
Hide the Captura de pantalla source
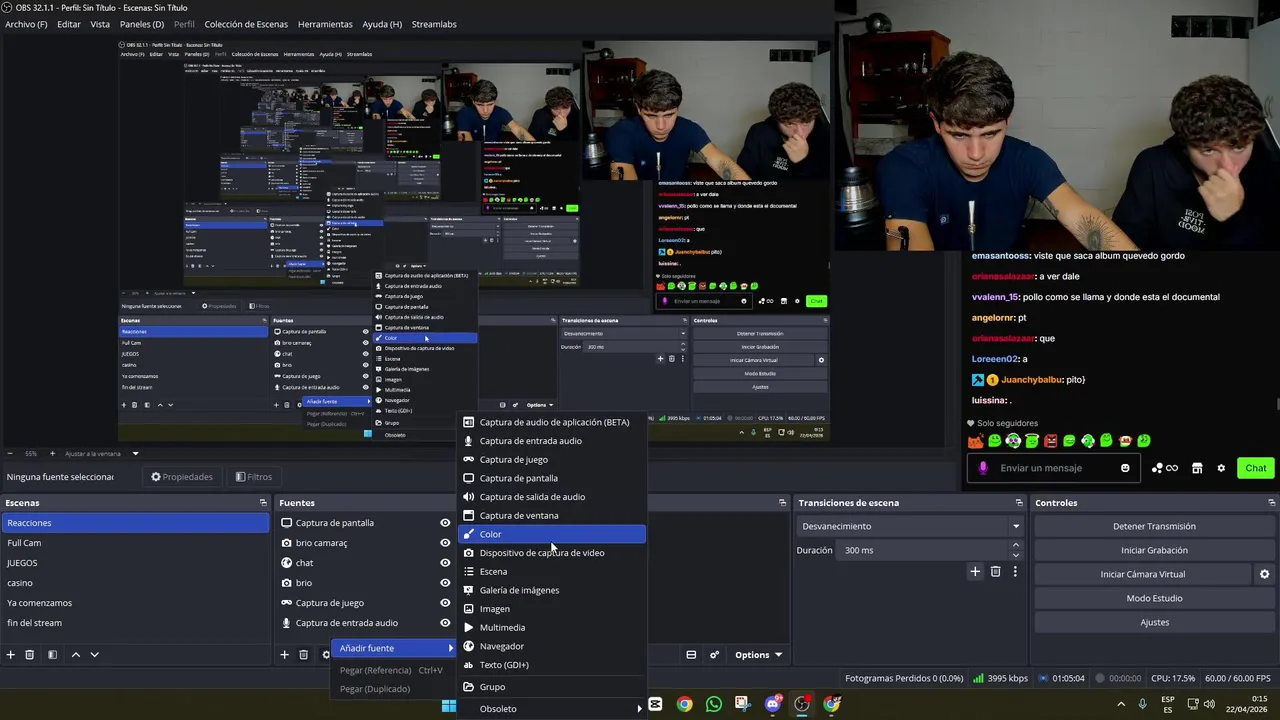(x=445, y=523)
